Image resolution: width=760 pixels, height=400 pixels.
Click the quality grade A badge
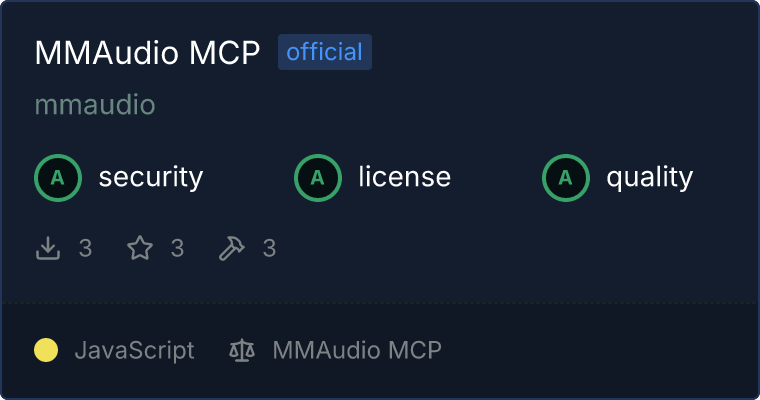566,178
